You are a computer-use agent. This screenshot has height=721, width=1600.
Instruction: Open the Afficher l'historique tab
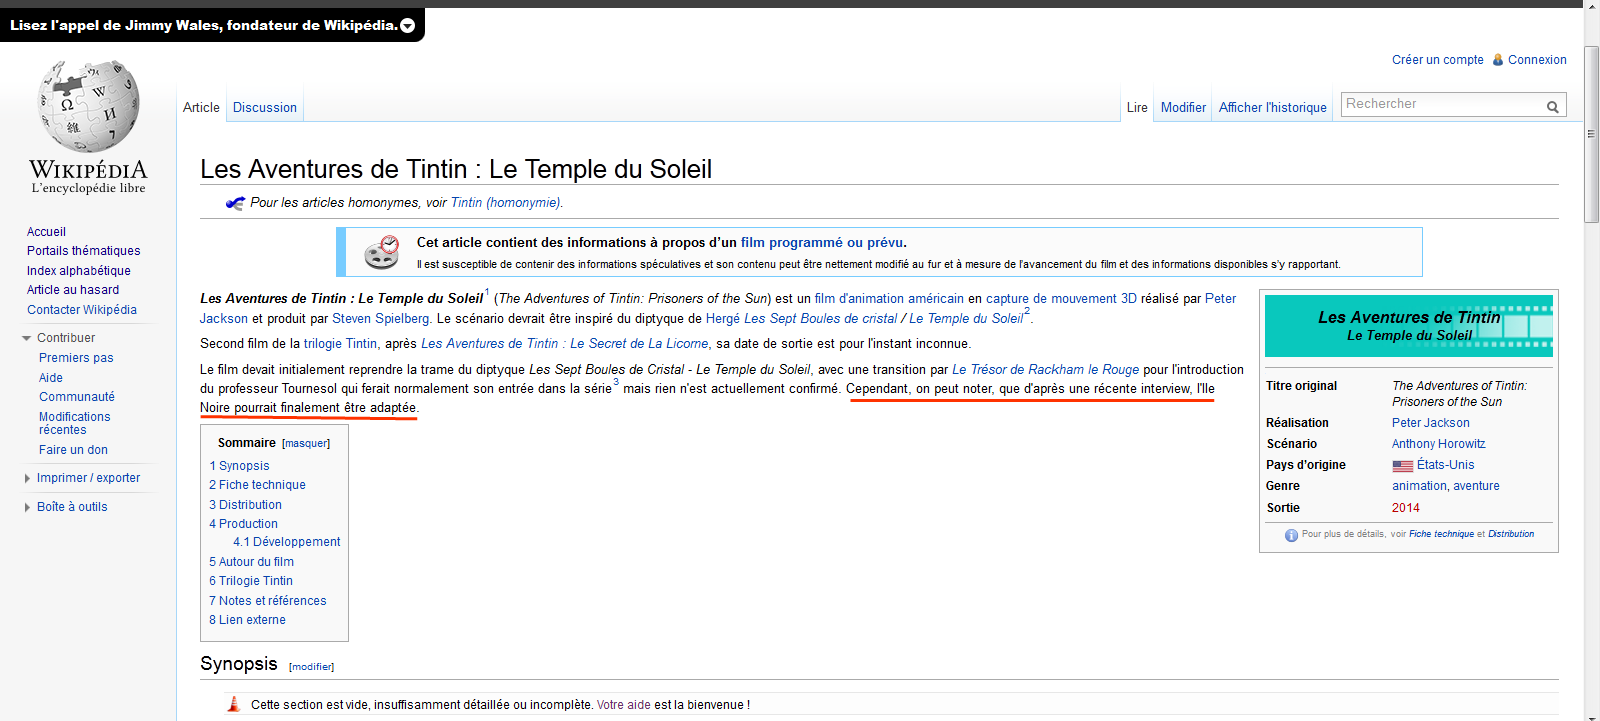(x=1273, y=108)
